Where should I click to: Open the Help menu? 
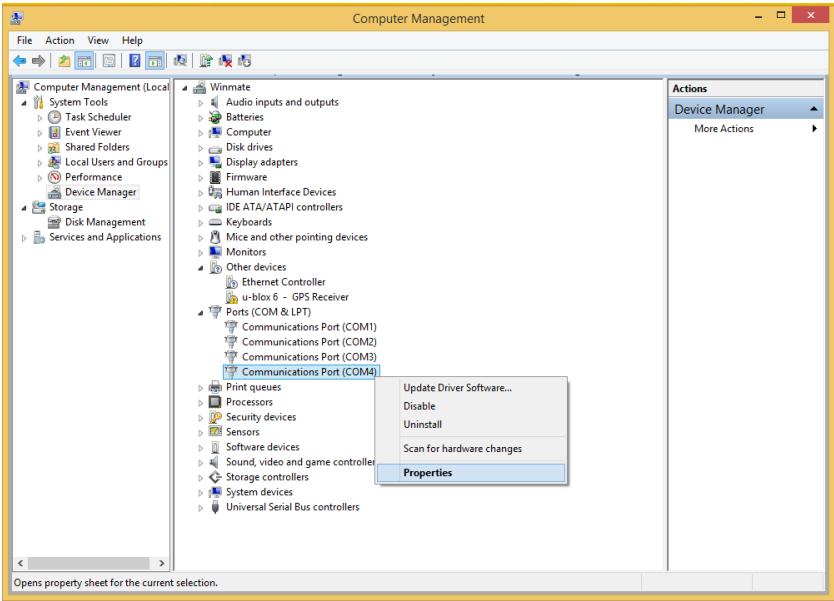pos(132,40)
